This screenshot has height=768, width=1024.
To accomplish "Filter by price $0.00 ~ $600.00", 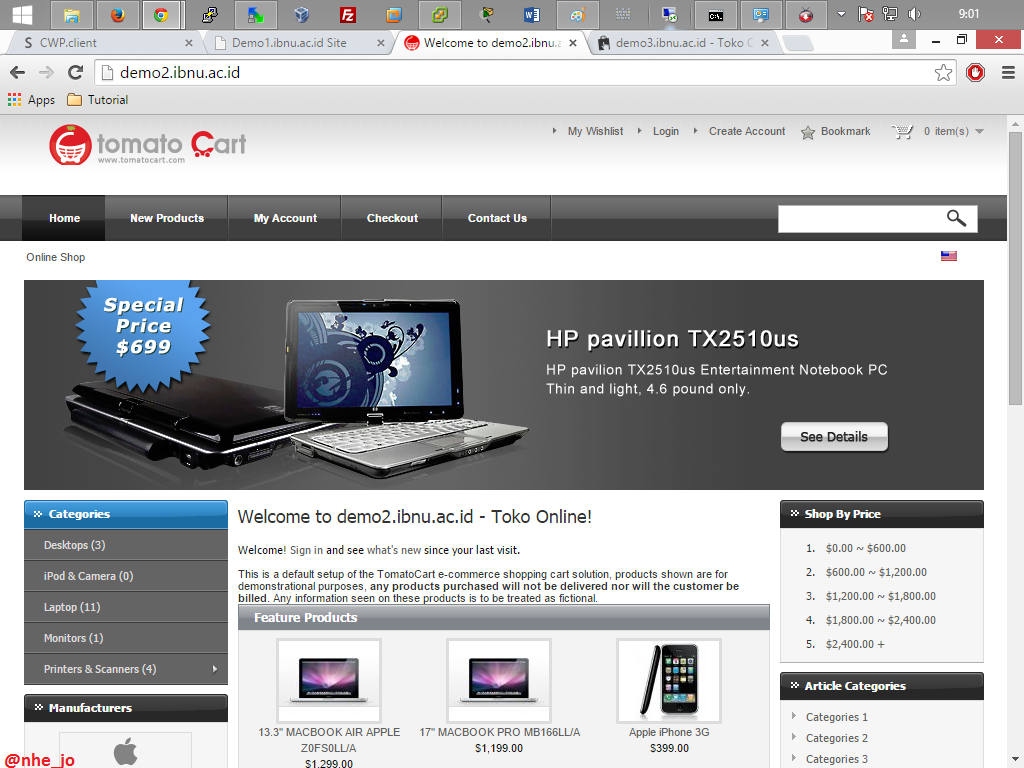I will tap(865, 548).
